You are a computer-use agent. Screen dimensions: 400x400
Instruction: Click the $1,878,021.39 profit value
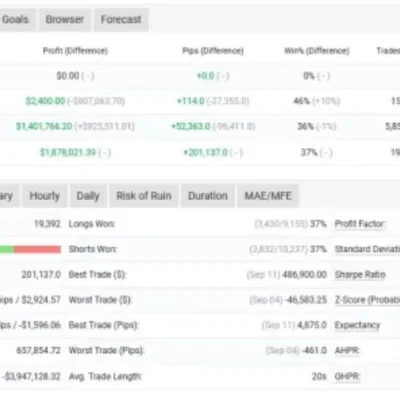[68, 152]
